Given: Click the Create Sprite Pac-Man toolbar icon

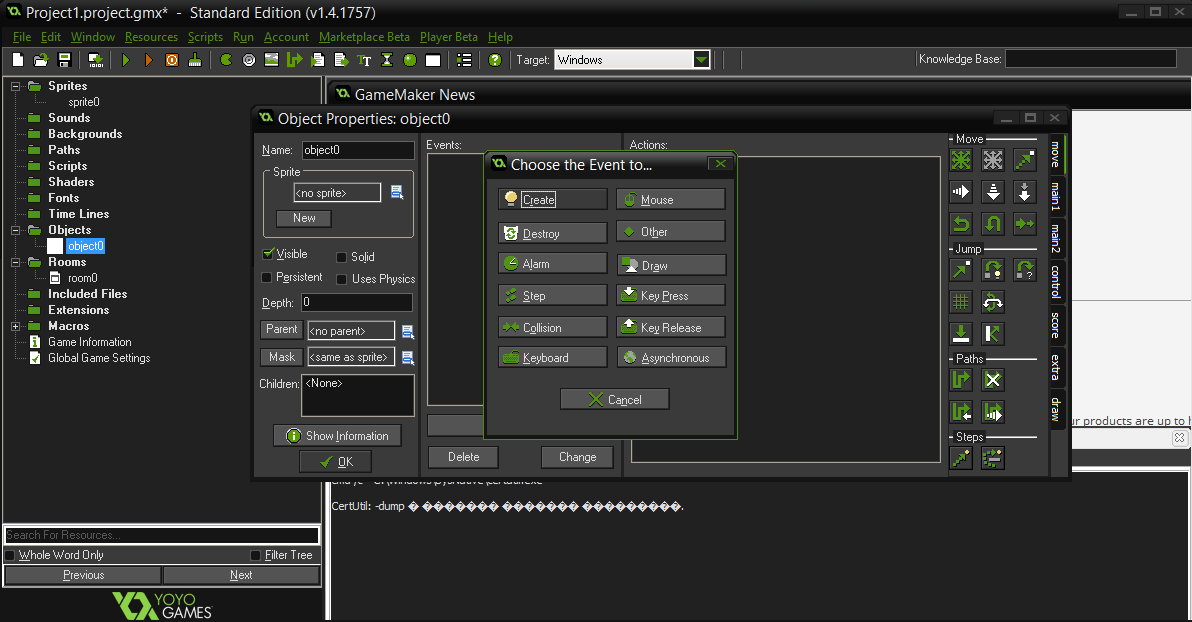Looking at the screenshot, I should 227,60.
